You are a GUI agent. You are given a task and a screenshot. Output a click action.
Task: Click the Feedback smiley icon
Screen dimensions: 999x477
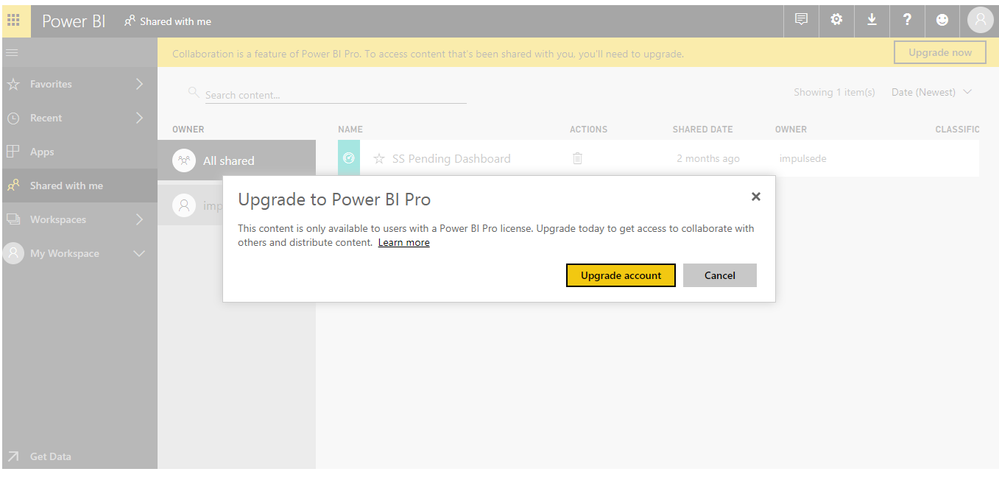pyautogui.click(x=942, y=20)
